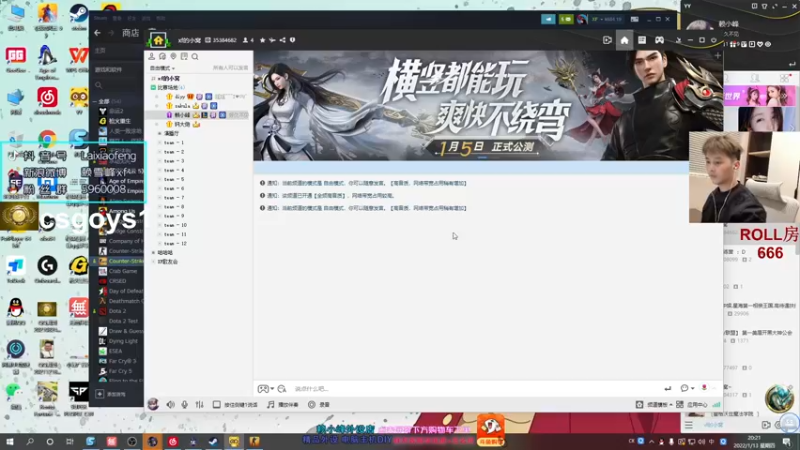
Task: Click the Steam friends green button at top
Action: (566, 19)
